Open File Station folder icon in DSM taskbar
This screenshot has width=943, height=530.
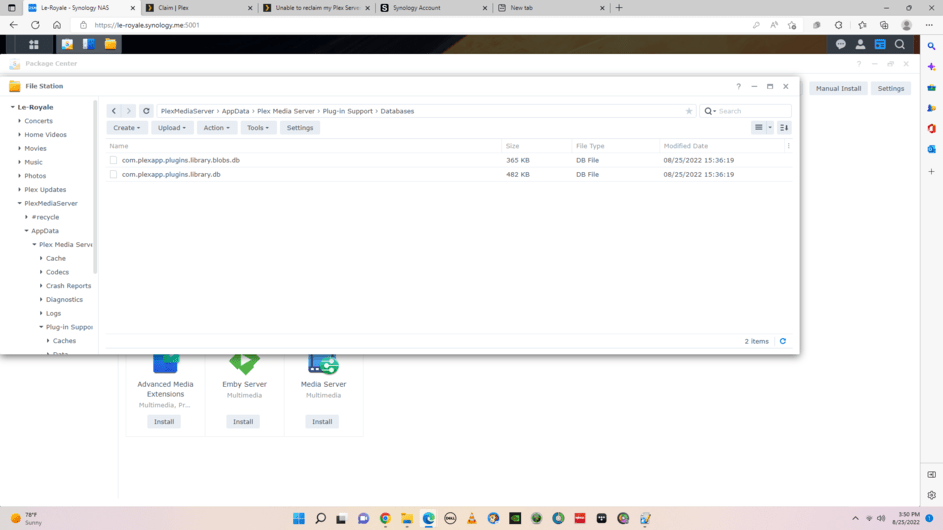click(x=110, y=45)
